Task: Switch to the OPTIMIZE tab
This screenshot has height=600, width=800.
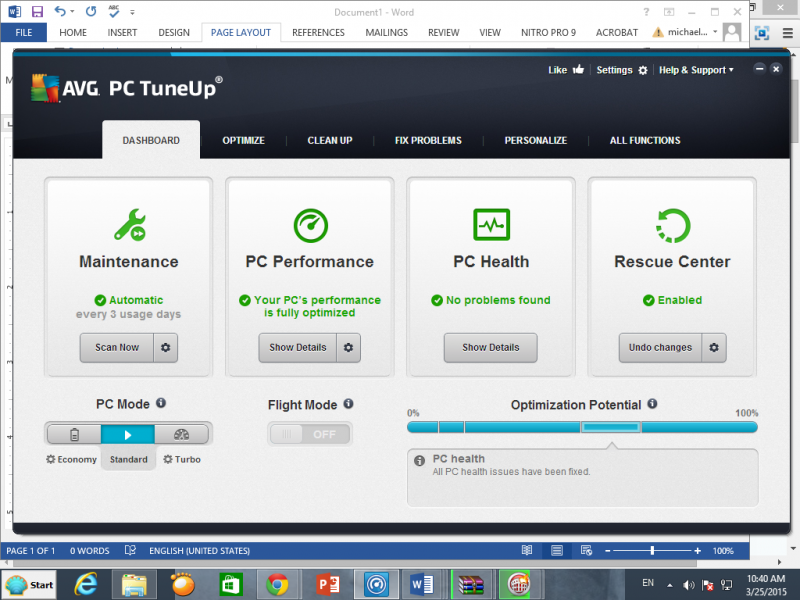Action: pyautogui.click(x=243, y=140)
